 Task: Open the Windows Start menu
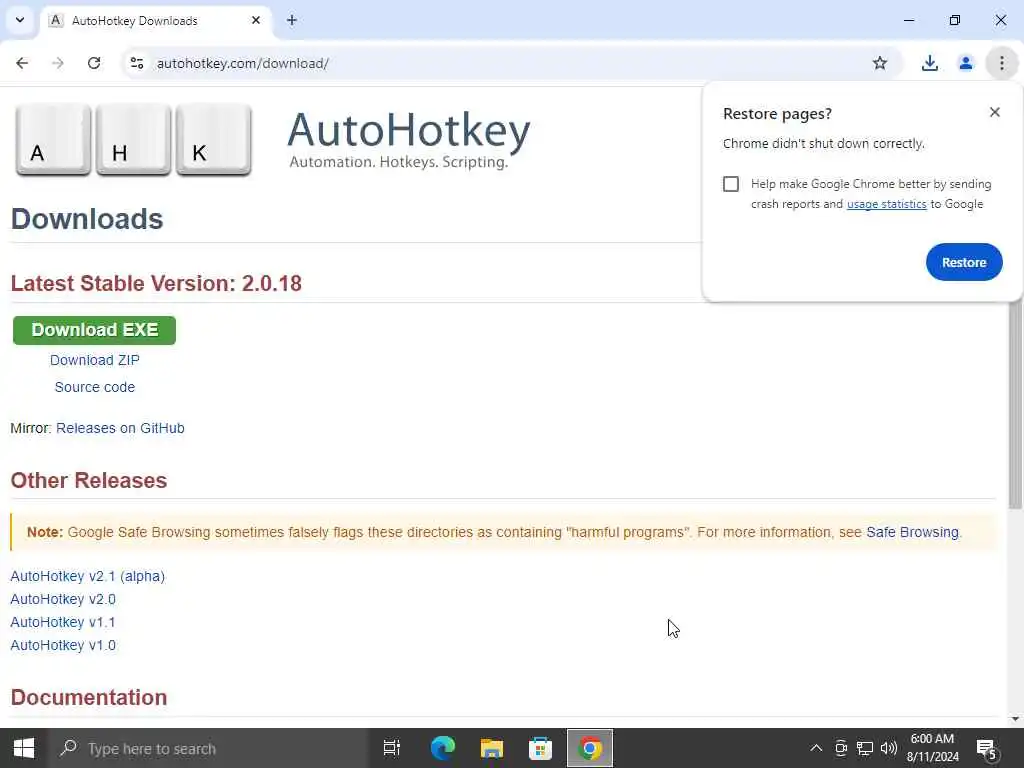click(24, 748)
